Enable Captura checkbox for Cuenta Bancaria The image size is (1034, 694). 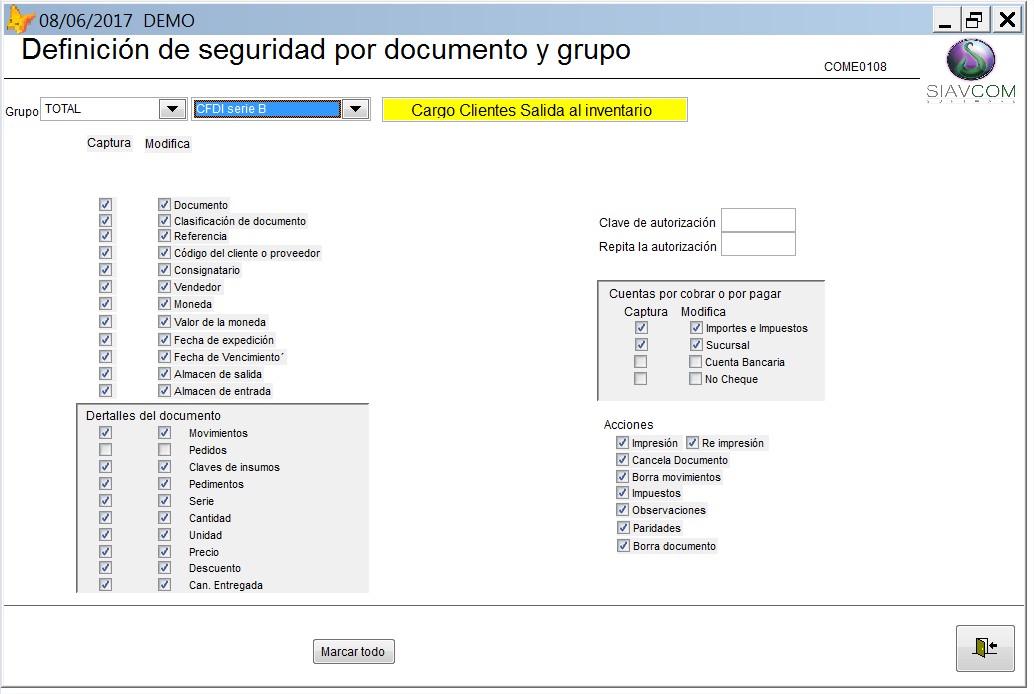pos(641,362)
